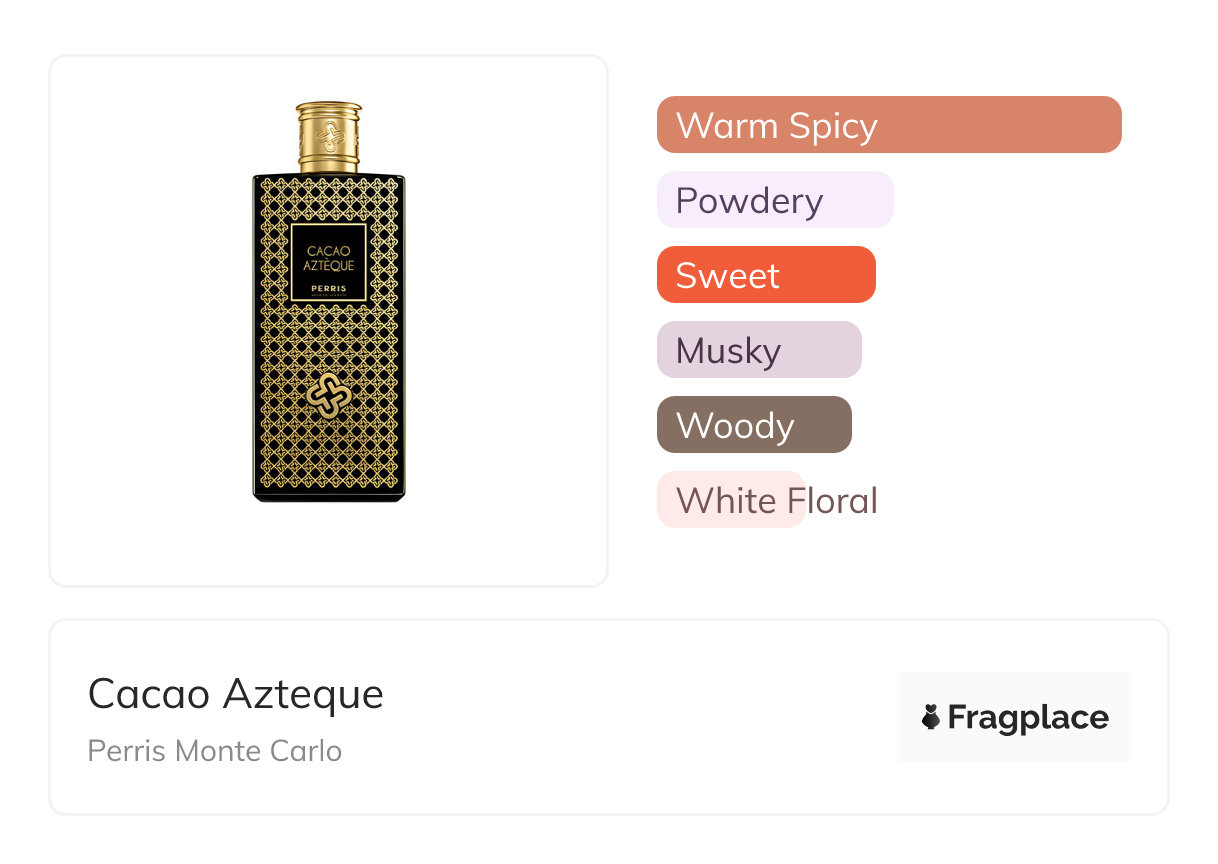
Task: Click the Cacao Azteque perfume title
Action: click(235, 693)
